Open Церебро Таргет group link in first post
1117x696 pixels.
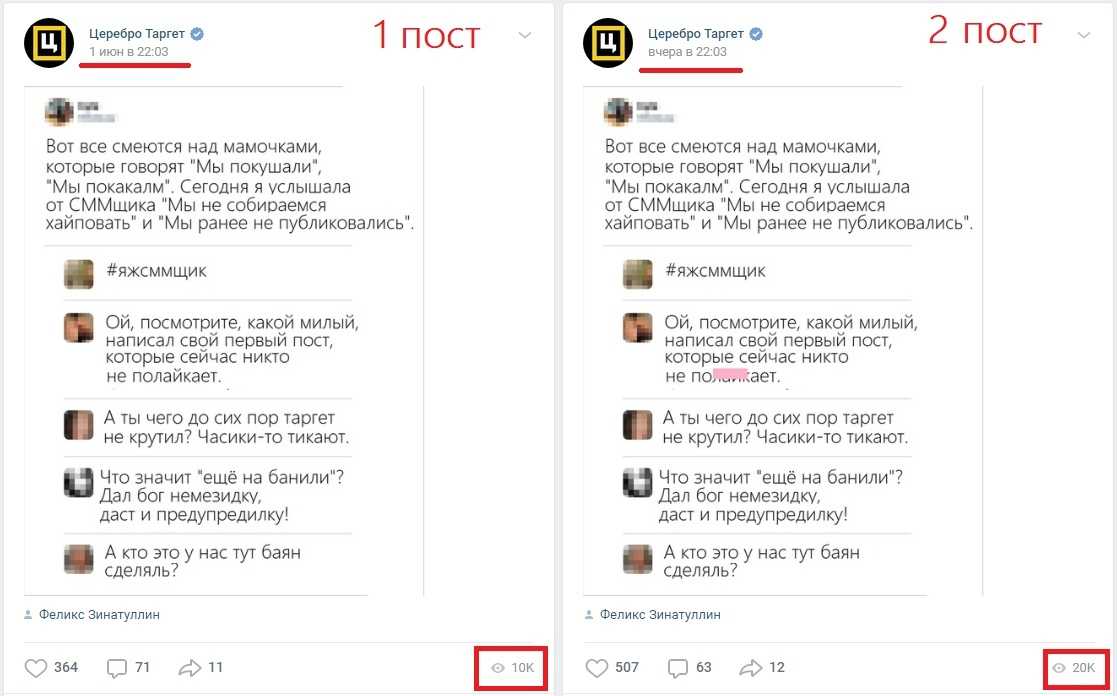tap(137, 33)
